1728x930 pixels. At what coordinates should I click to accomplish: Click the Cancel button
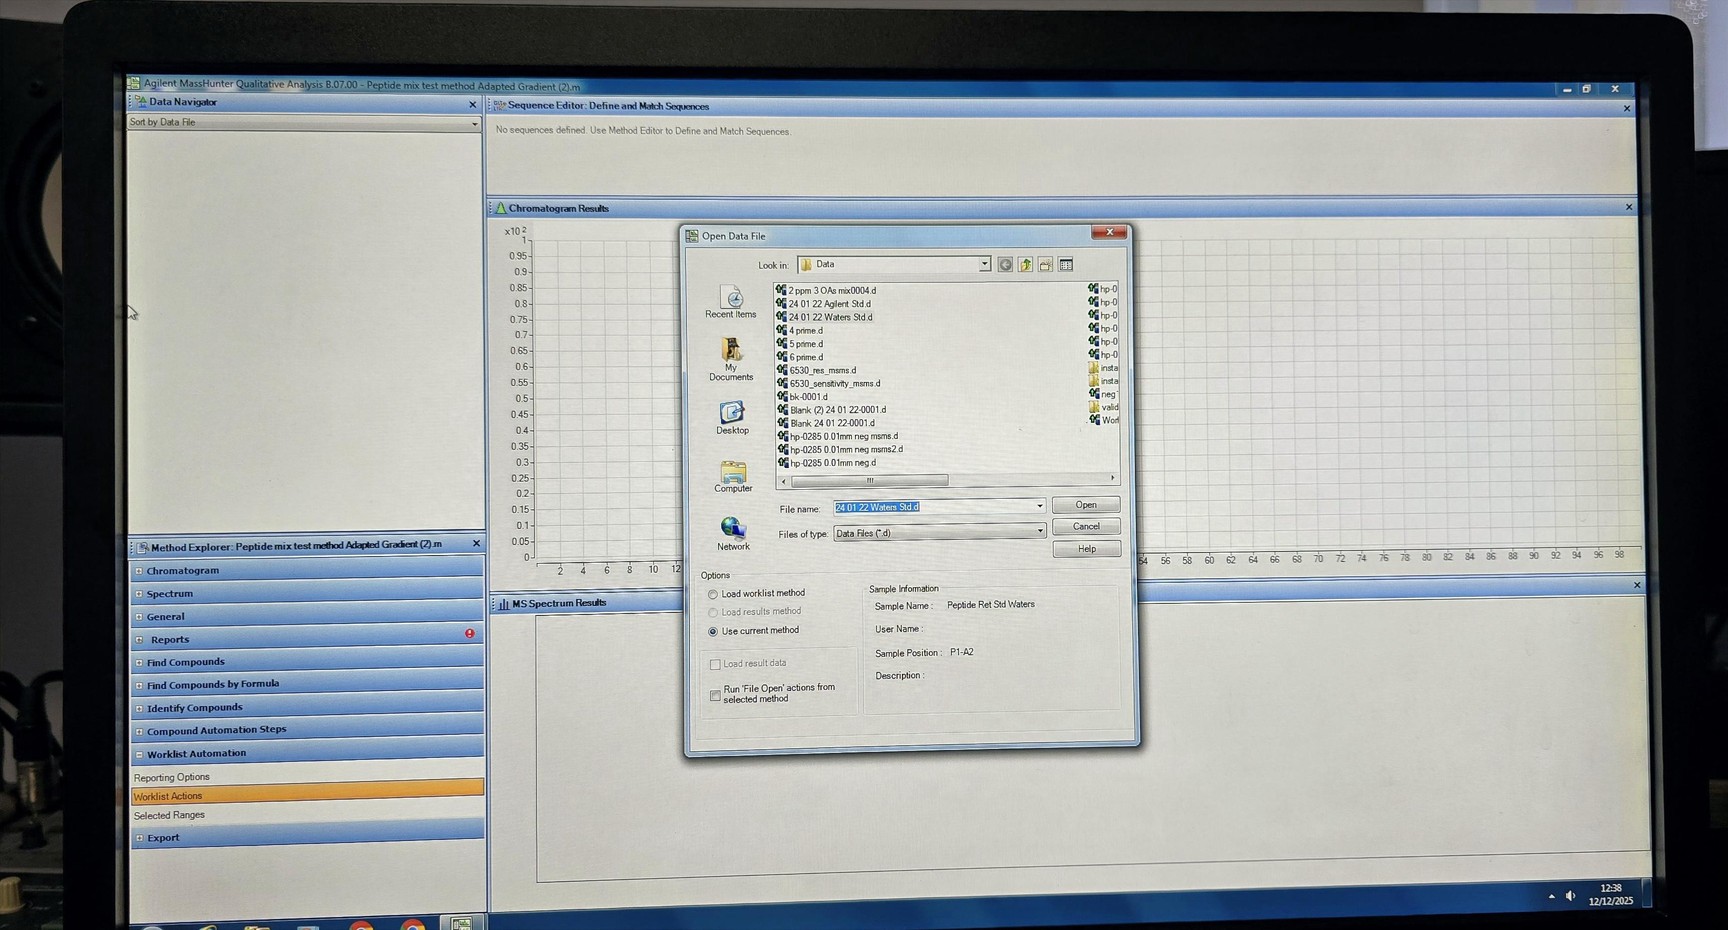(x=1086, y=526)
